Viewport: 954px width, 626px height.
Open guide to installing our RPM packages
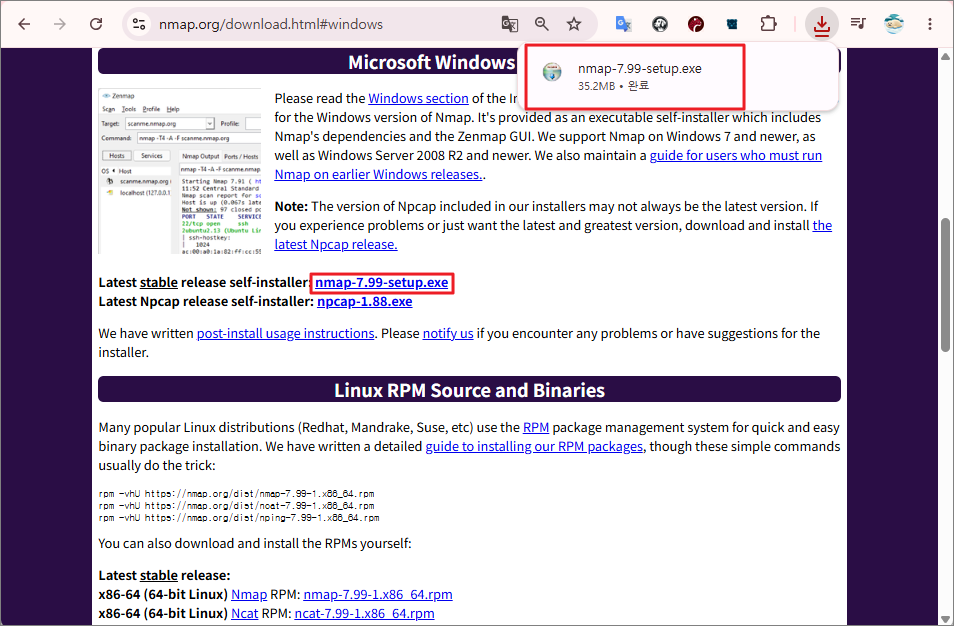click(x=534, y=447)
